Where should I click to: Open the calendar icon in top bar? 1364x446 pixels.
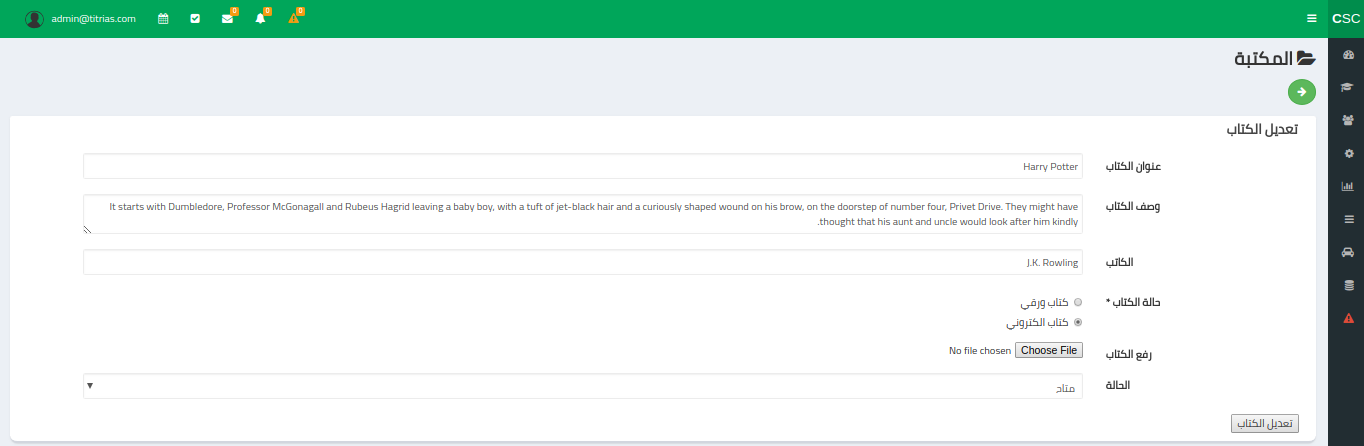163,18
